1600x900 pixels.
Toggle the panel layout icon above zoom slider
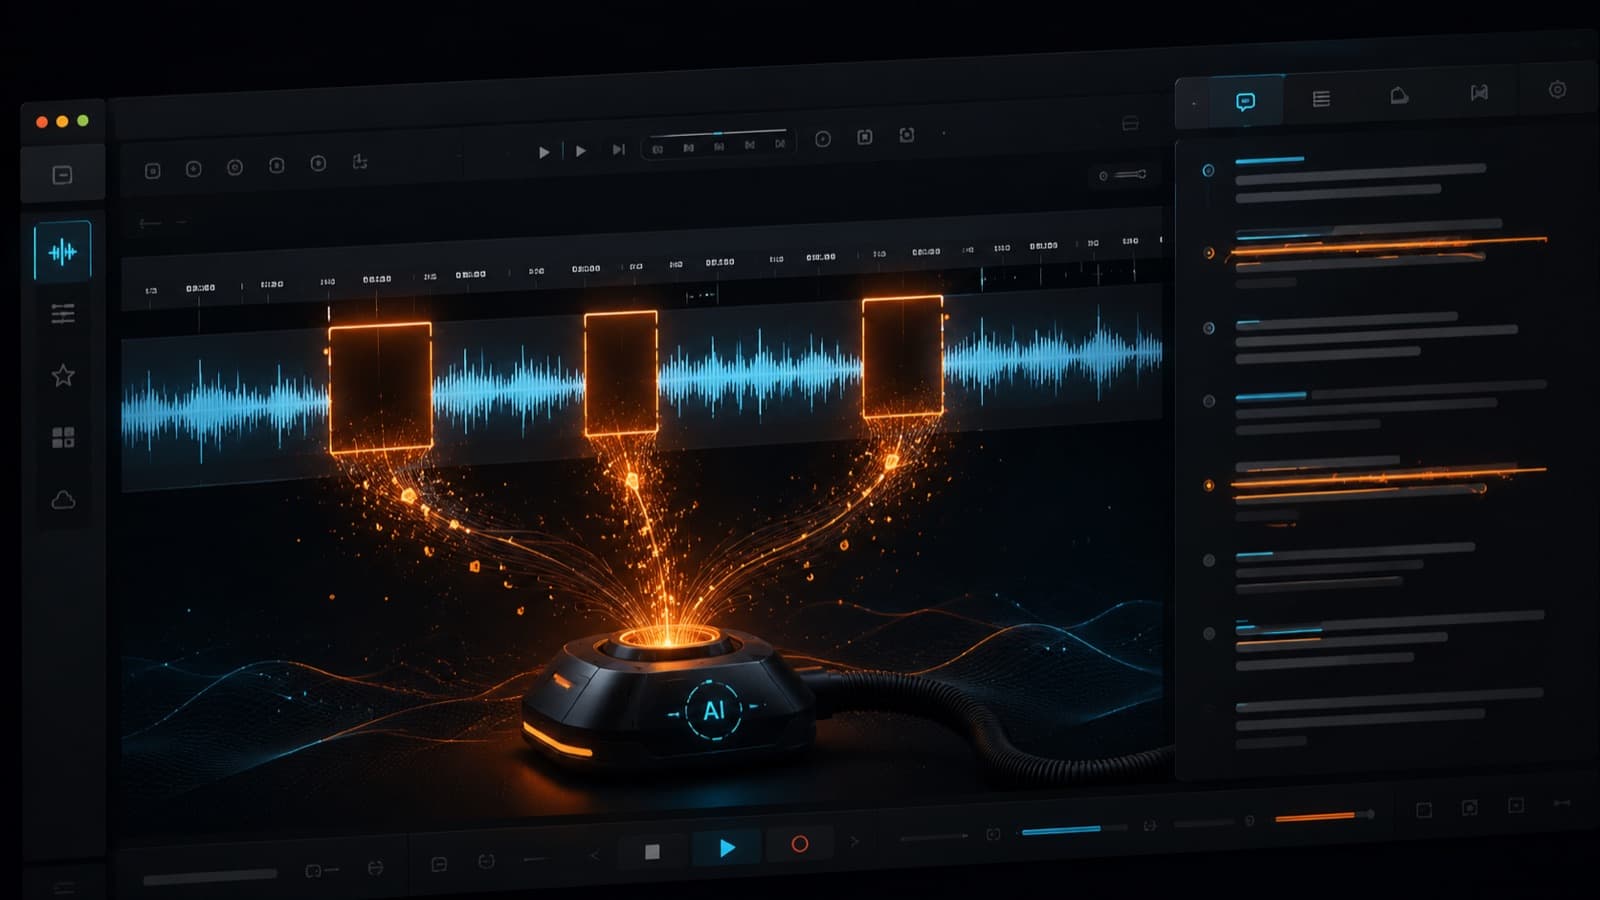click(1130, 124)
